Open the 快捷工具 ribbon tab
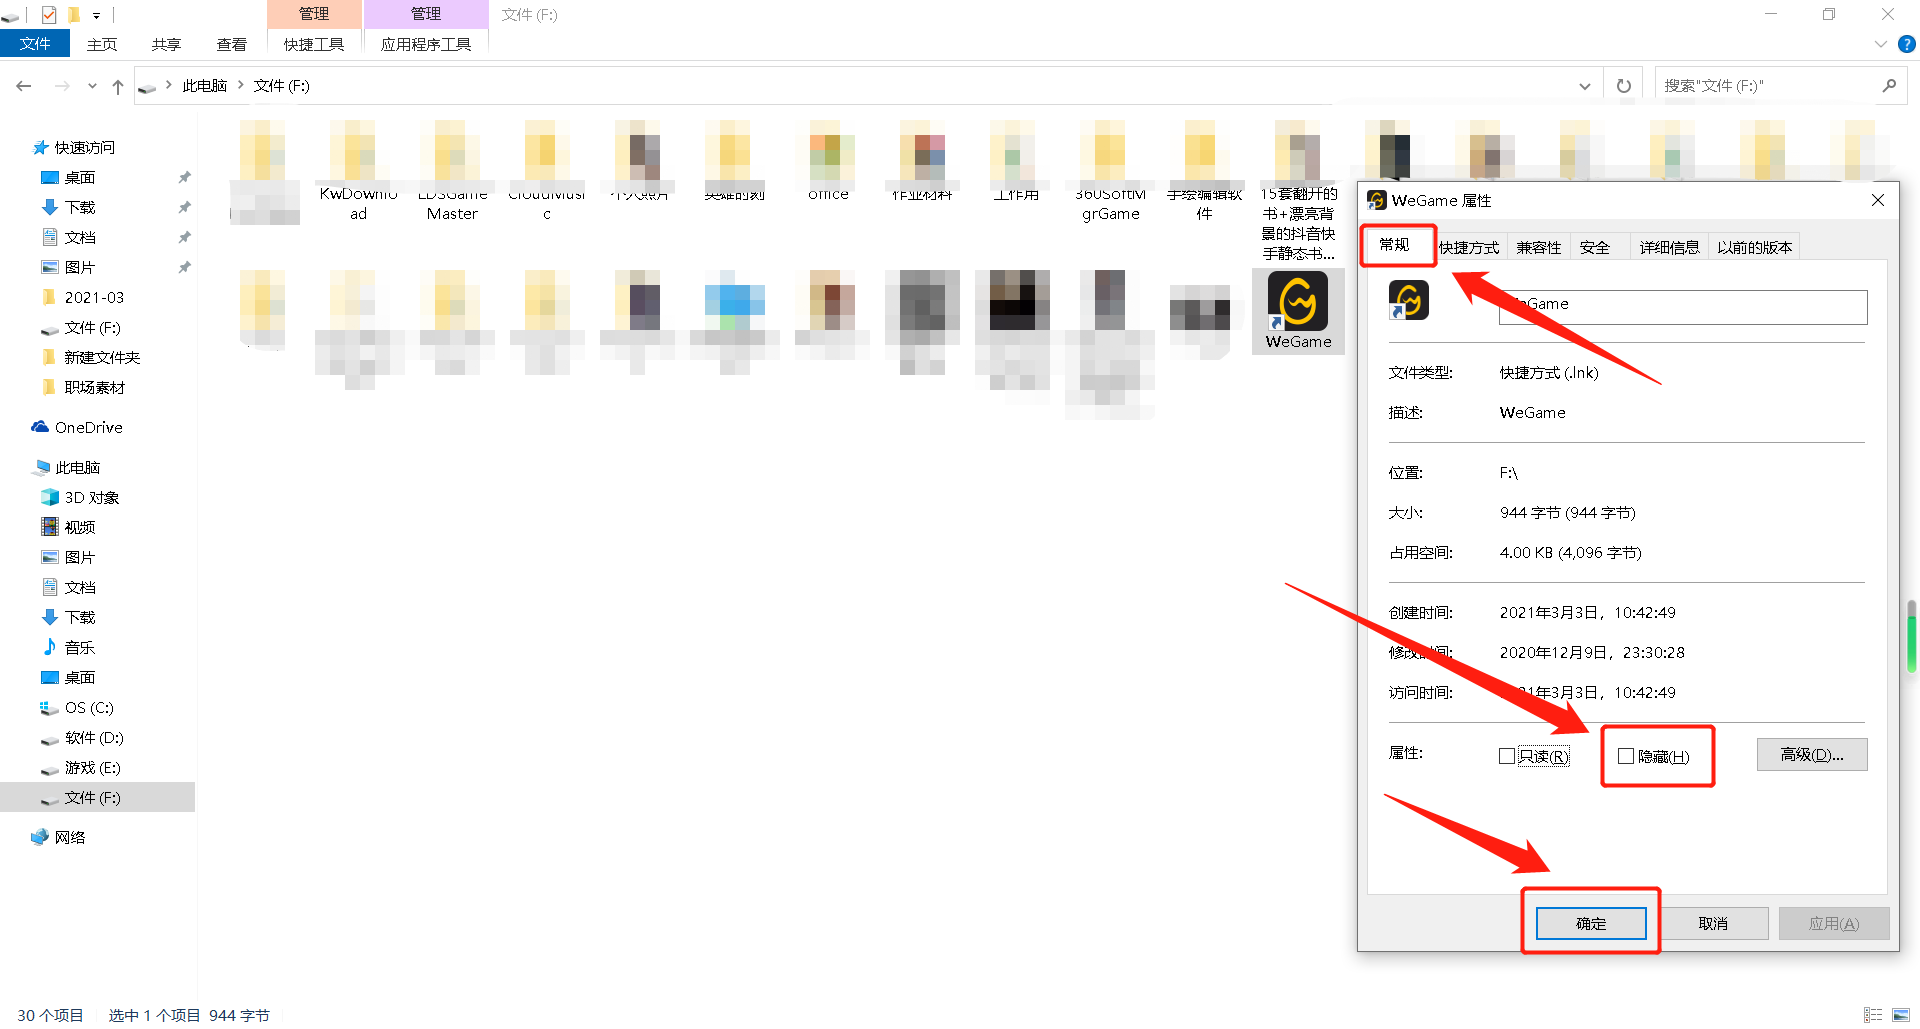 tap(314, 44)
